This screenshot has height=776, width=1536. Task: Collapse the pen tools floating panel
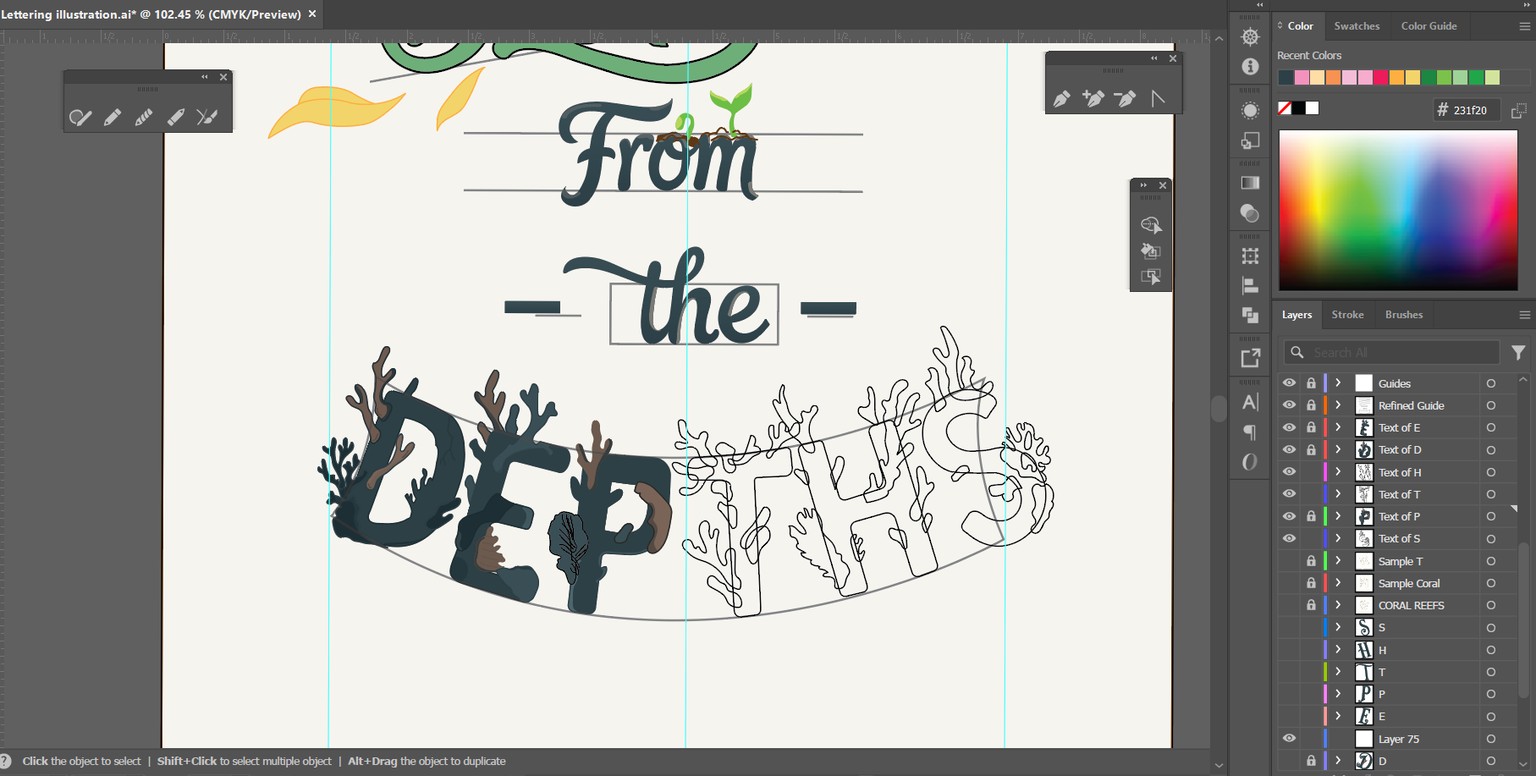pyautogui.click(x=1154, y=58)
